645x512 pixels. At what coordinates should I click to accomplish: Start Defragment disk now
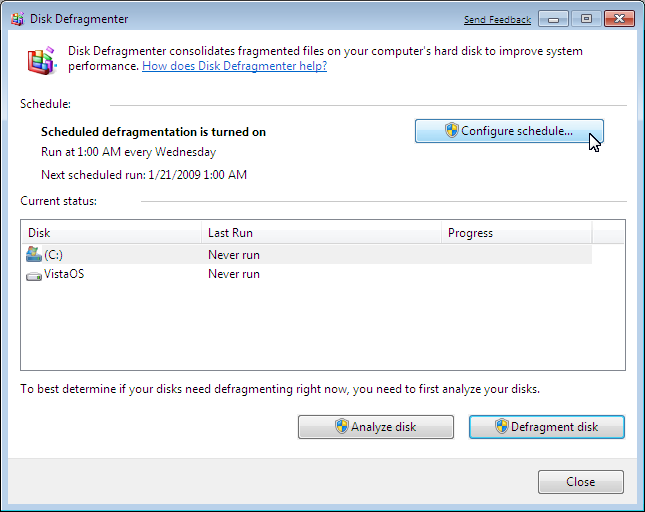(547, 427)
